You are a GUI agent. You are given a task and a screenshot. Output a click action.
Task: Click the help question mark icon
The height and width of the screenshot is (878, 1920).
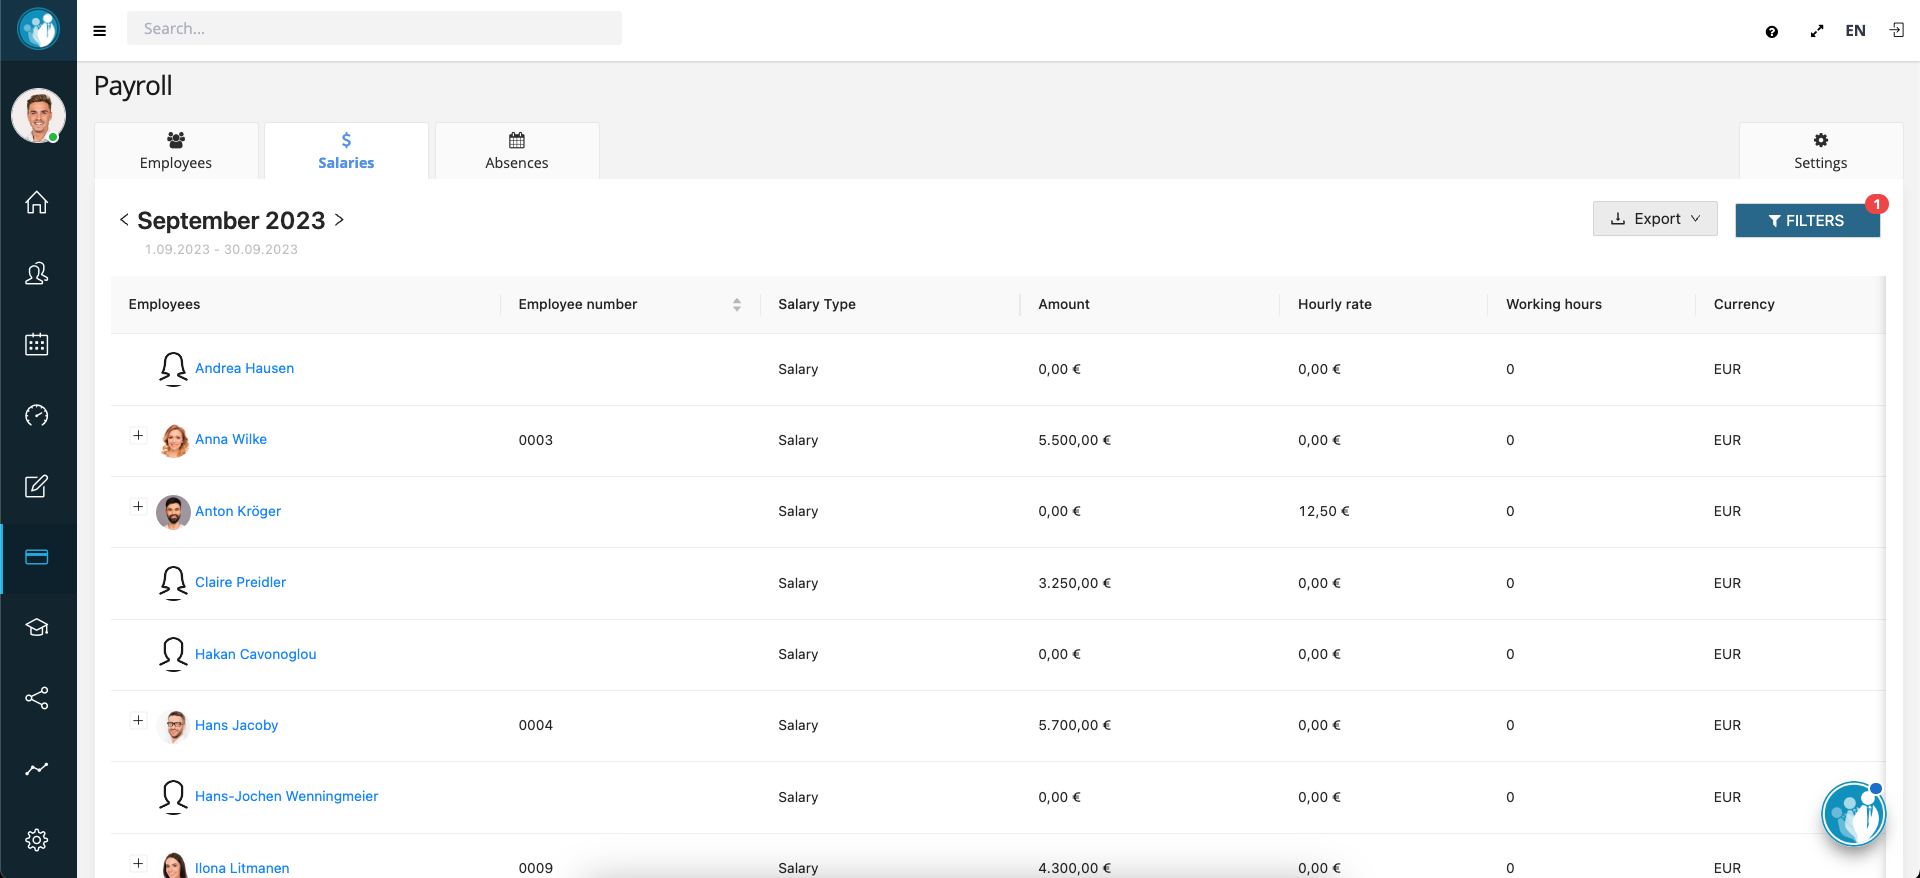1771,32
